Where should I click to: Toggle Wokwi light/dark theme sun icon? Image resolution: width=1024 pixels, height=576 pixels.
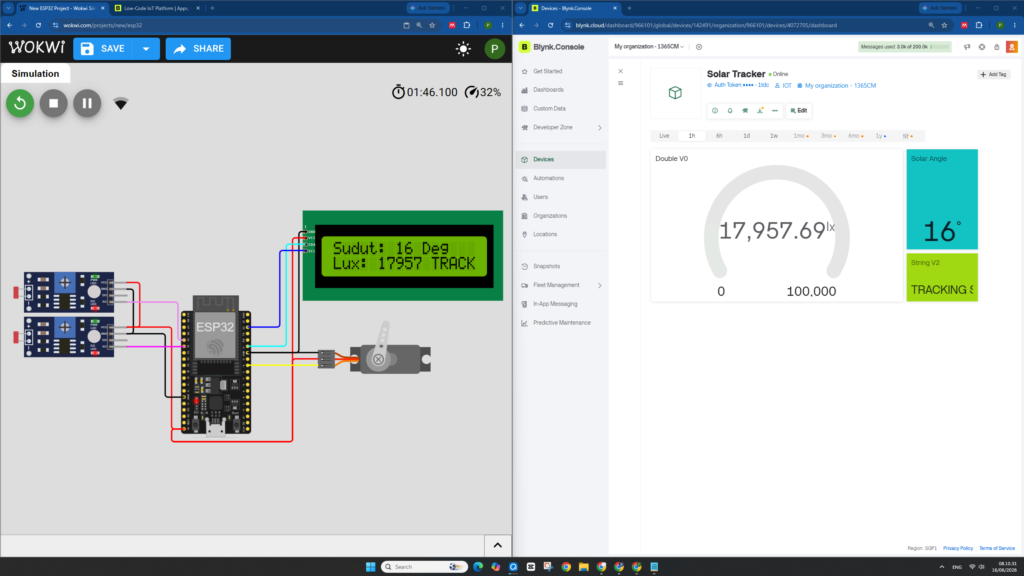click(463, 49)
